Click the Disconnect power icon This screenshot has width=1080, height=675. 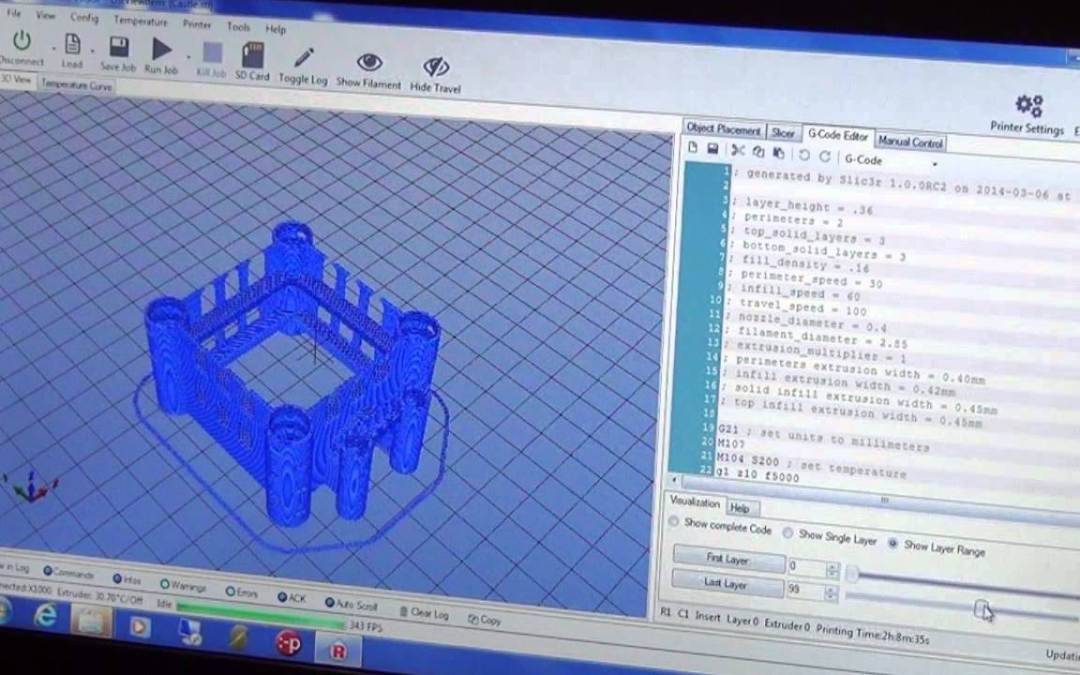coord(22,41)
